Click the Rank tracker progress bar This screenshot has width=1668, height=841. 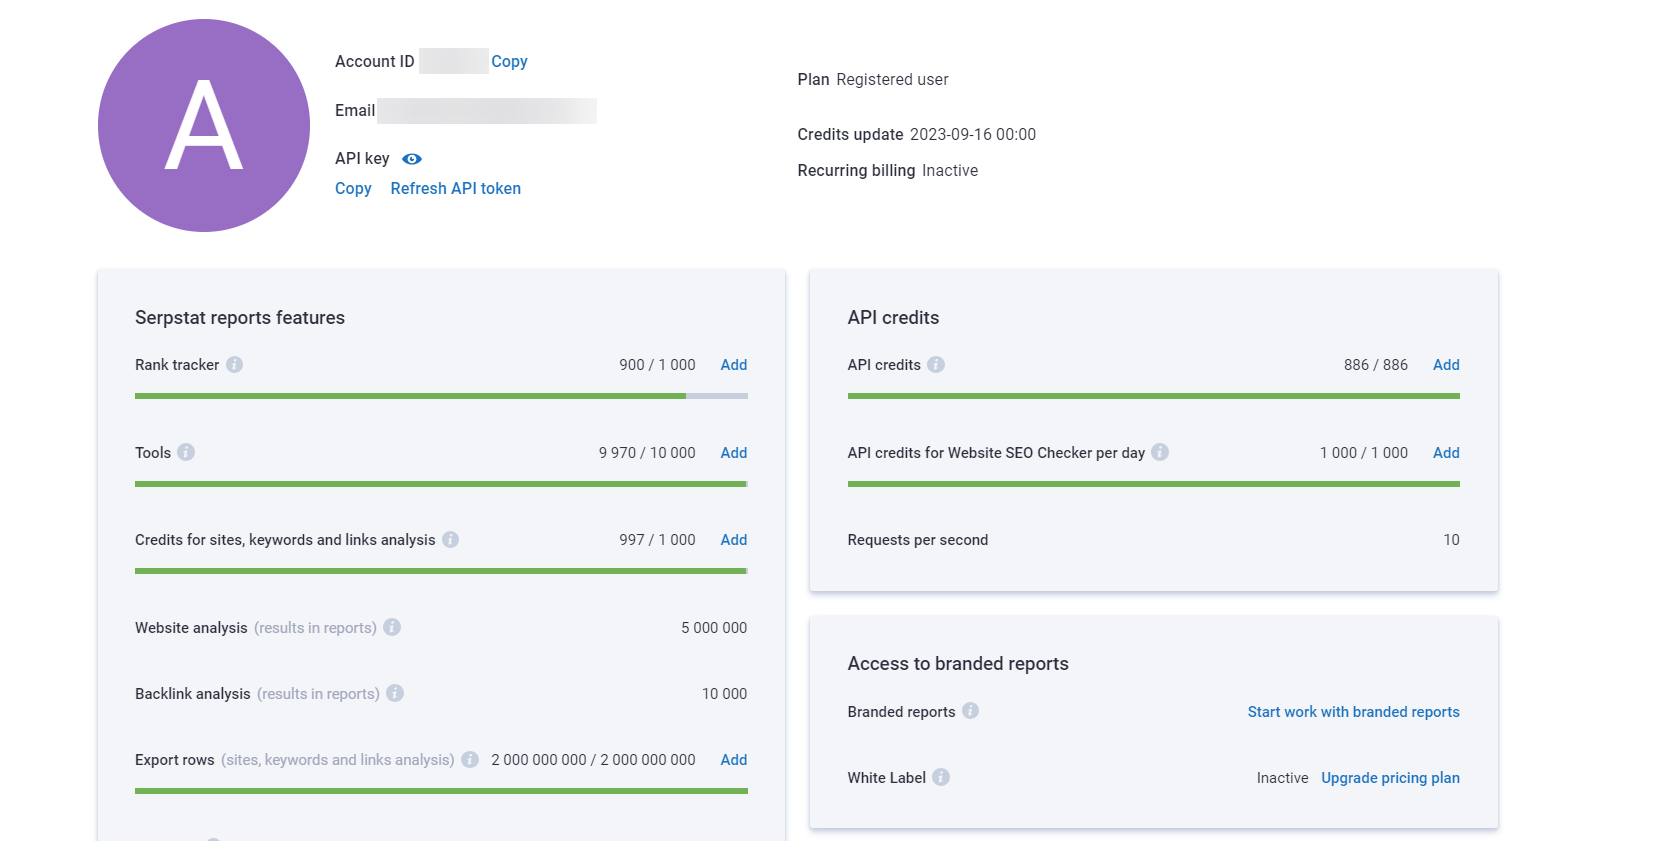pos(441,396)
